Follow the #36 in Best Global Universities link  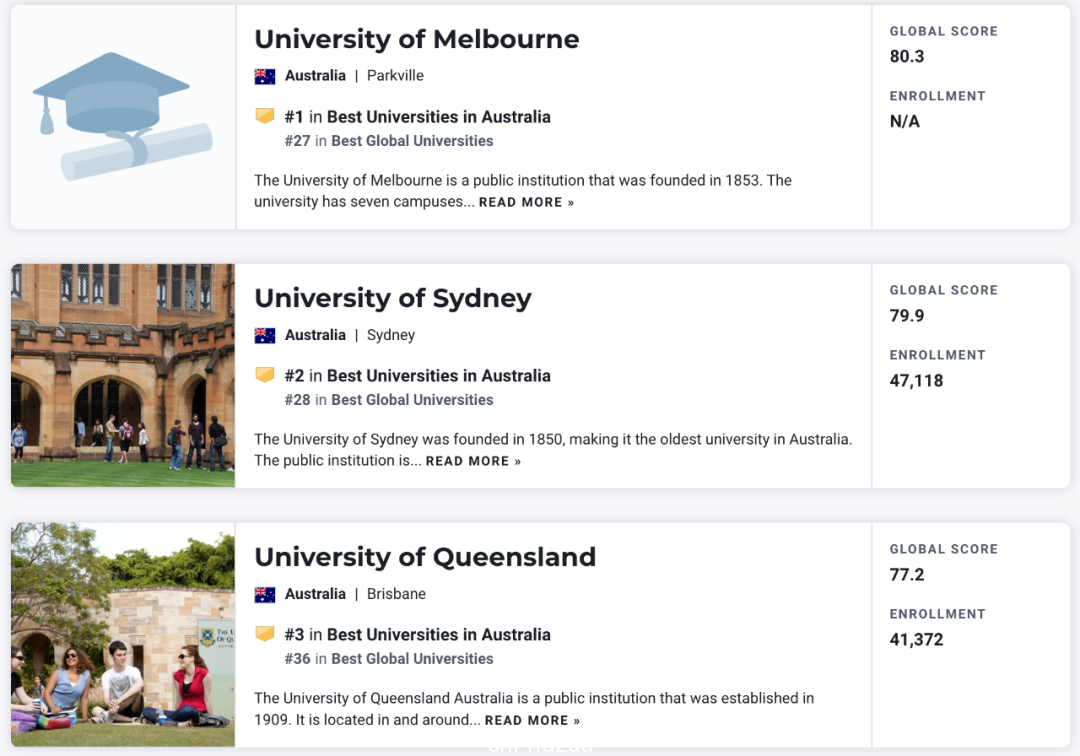(388, 659)
